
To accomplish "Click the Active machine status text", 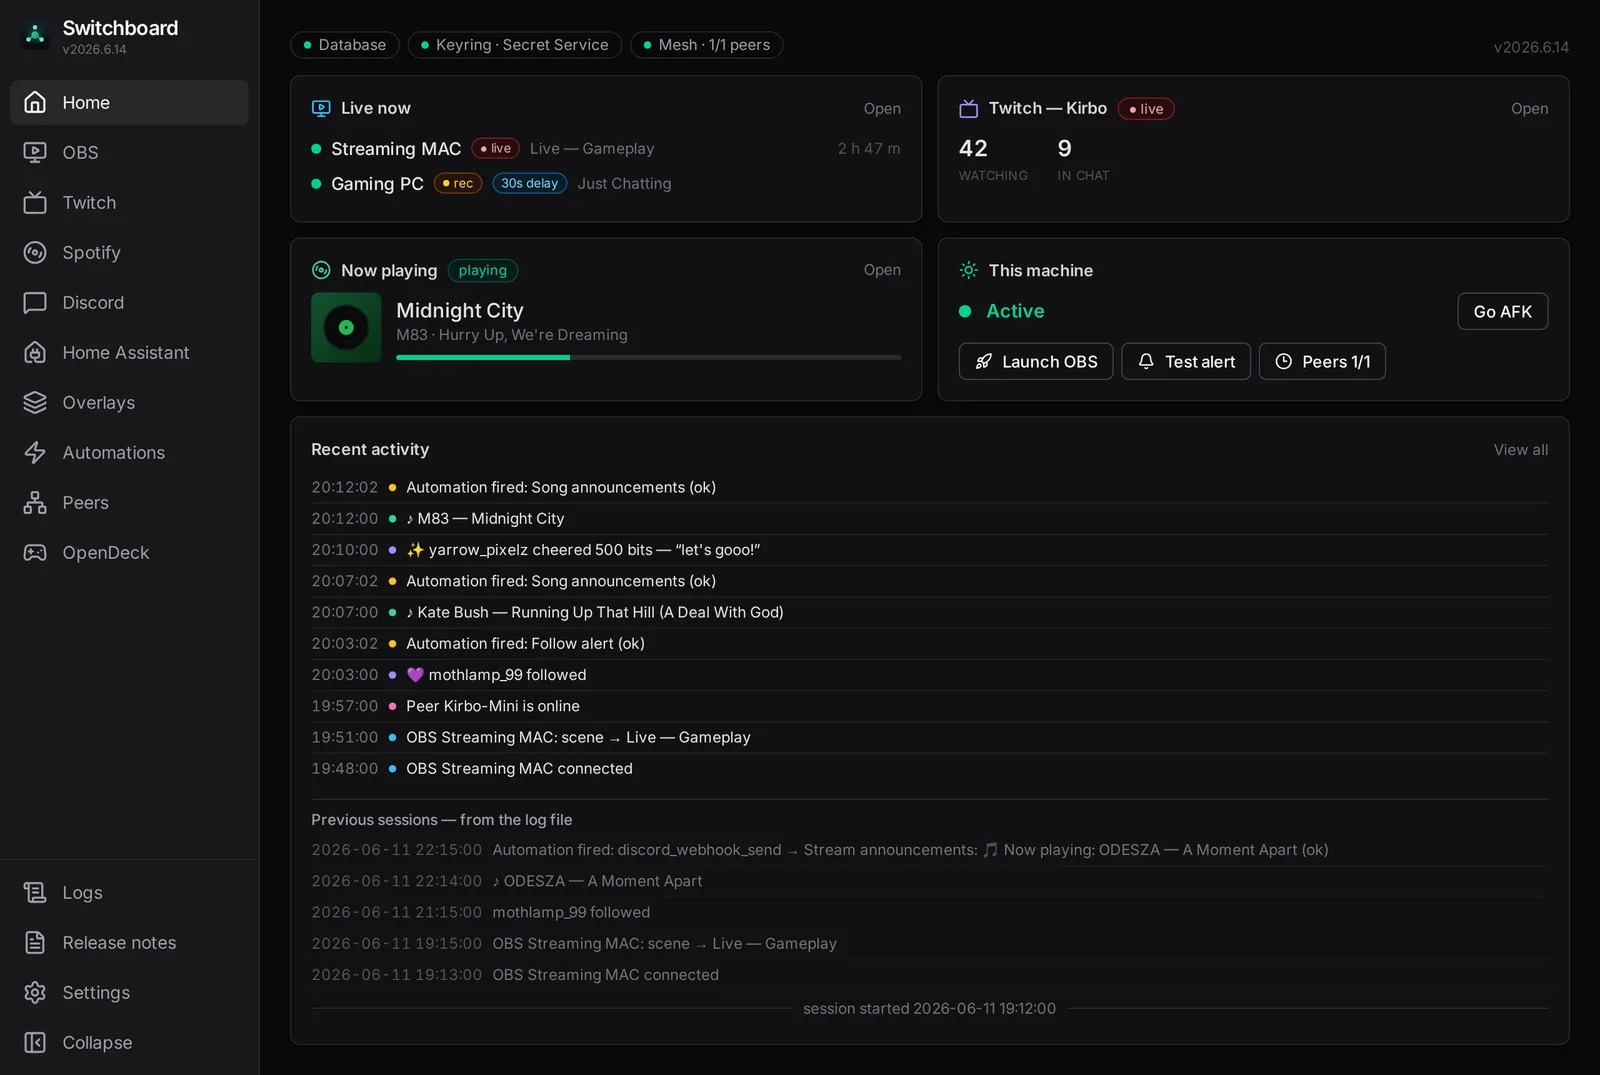I will [x=1015, y=311].
